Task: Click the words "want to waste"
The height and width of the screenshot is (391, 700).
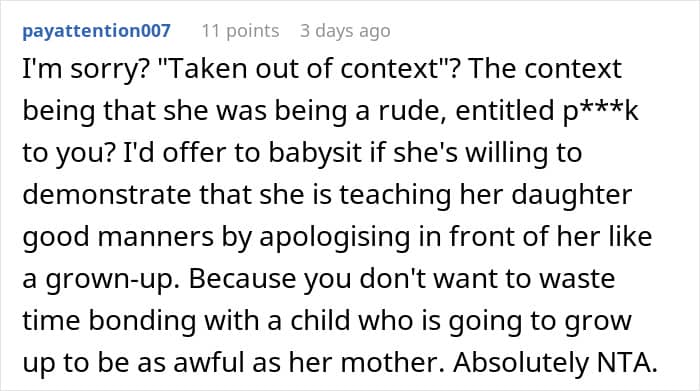Action: 525,279
